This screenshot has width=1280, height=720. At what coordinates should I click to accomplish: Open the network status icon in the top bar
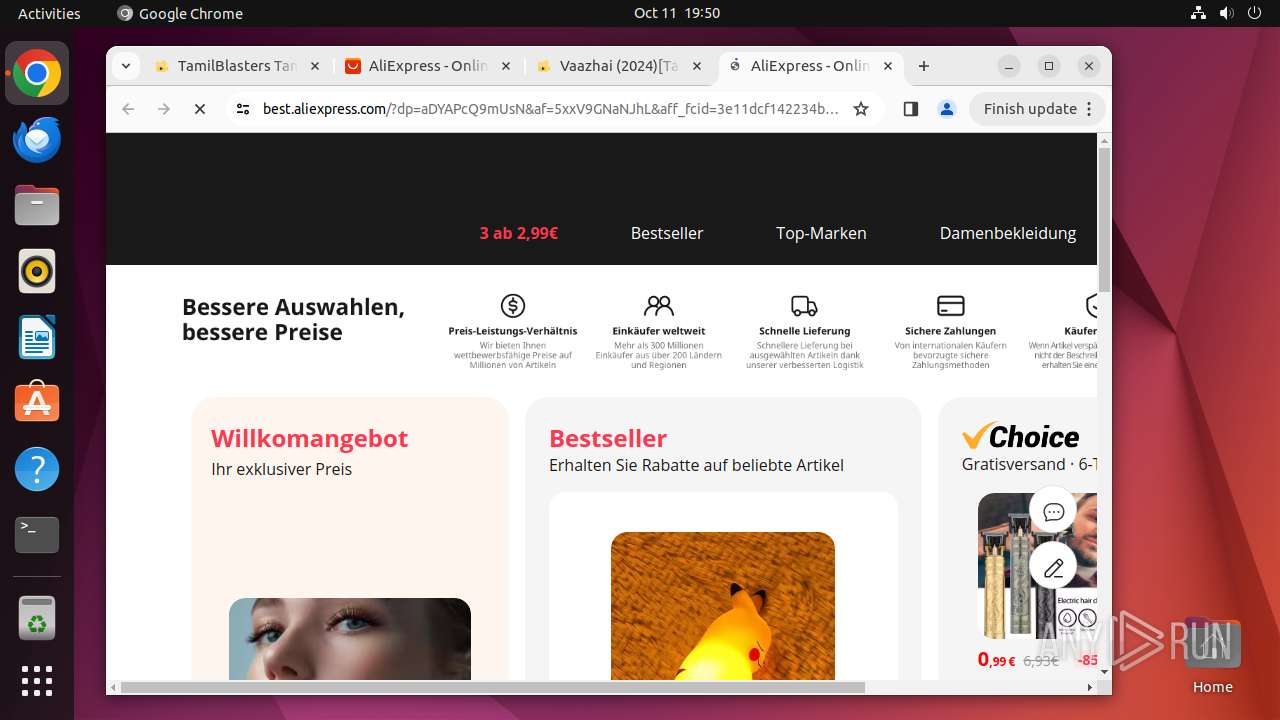tap(1198, 13)
